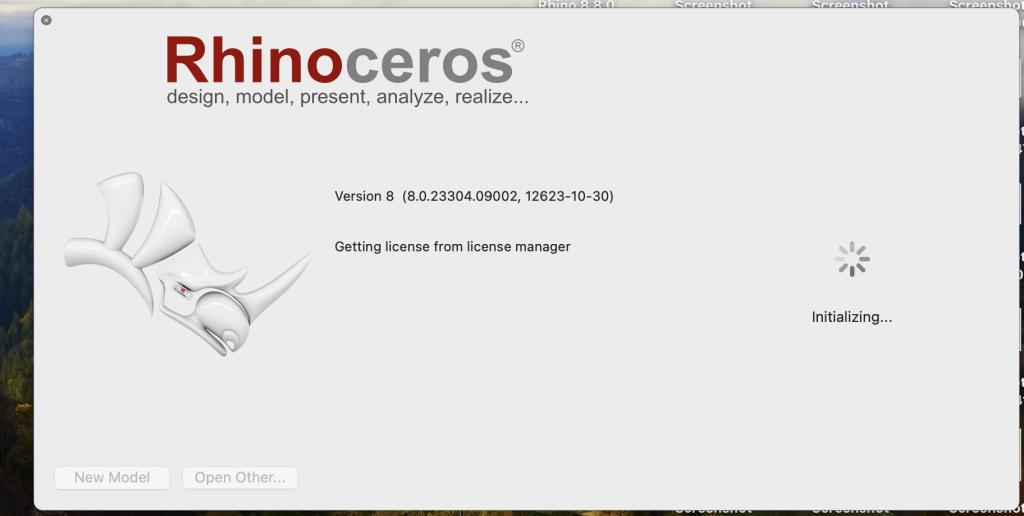Click the Version 8 build number text
This screenshot has height=516, width=1024.
coord(474,196)
